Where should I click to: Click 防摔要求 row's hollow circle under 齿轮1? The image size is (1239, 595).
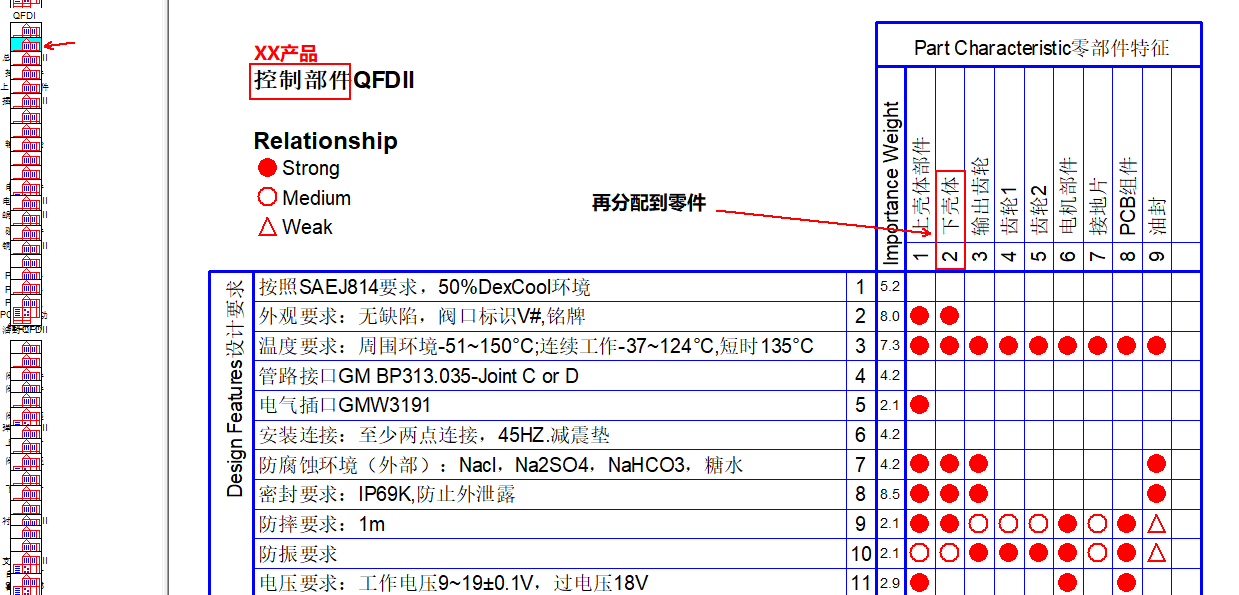tap(1009, 523)
